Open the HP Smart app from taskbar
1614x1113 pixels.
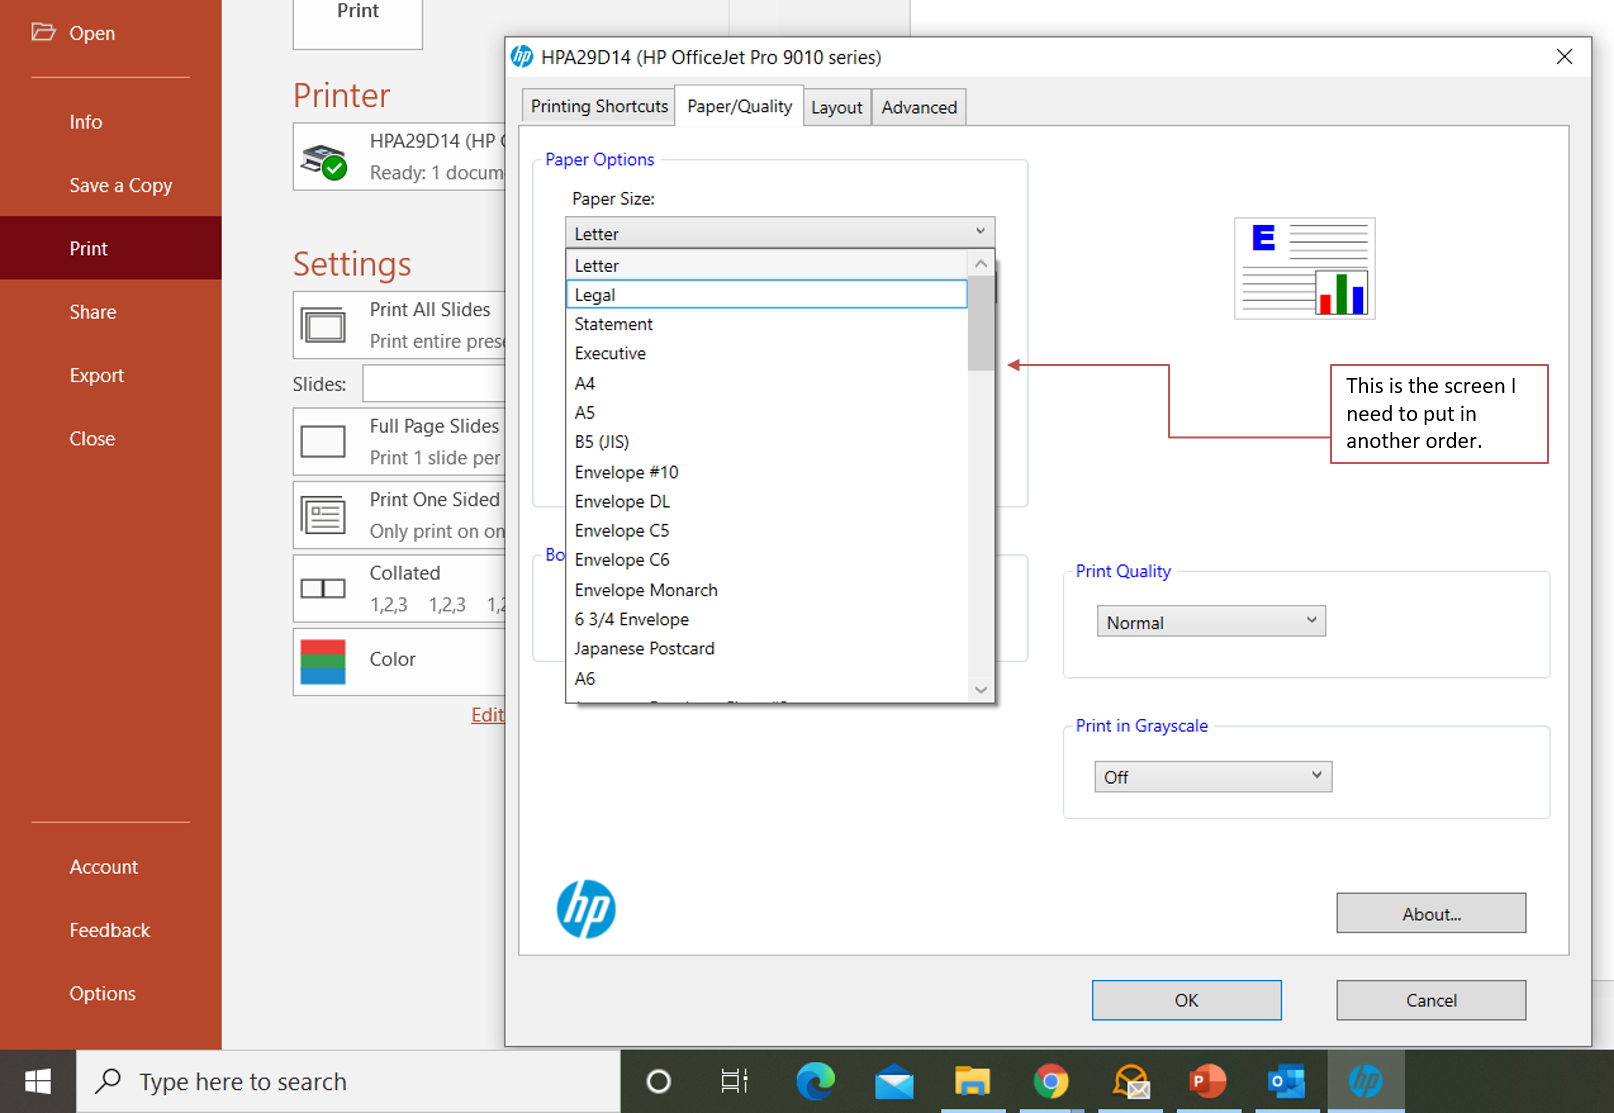pyautogui.click(x=1366, y=1081)
